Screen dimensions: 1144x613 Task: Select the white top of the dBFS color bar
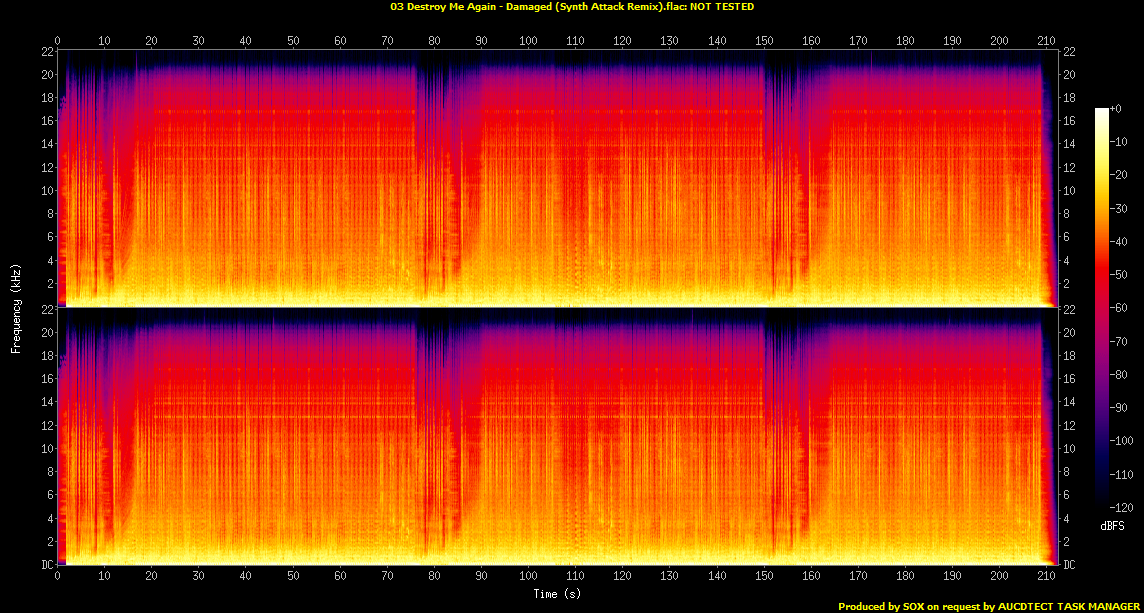pyautogui.click(x=1102, y=110)
